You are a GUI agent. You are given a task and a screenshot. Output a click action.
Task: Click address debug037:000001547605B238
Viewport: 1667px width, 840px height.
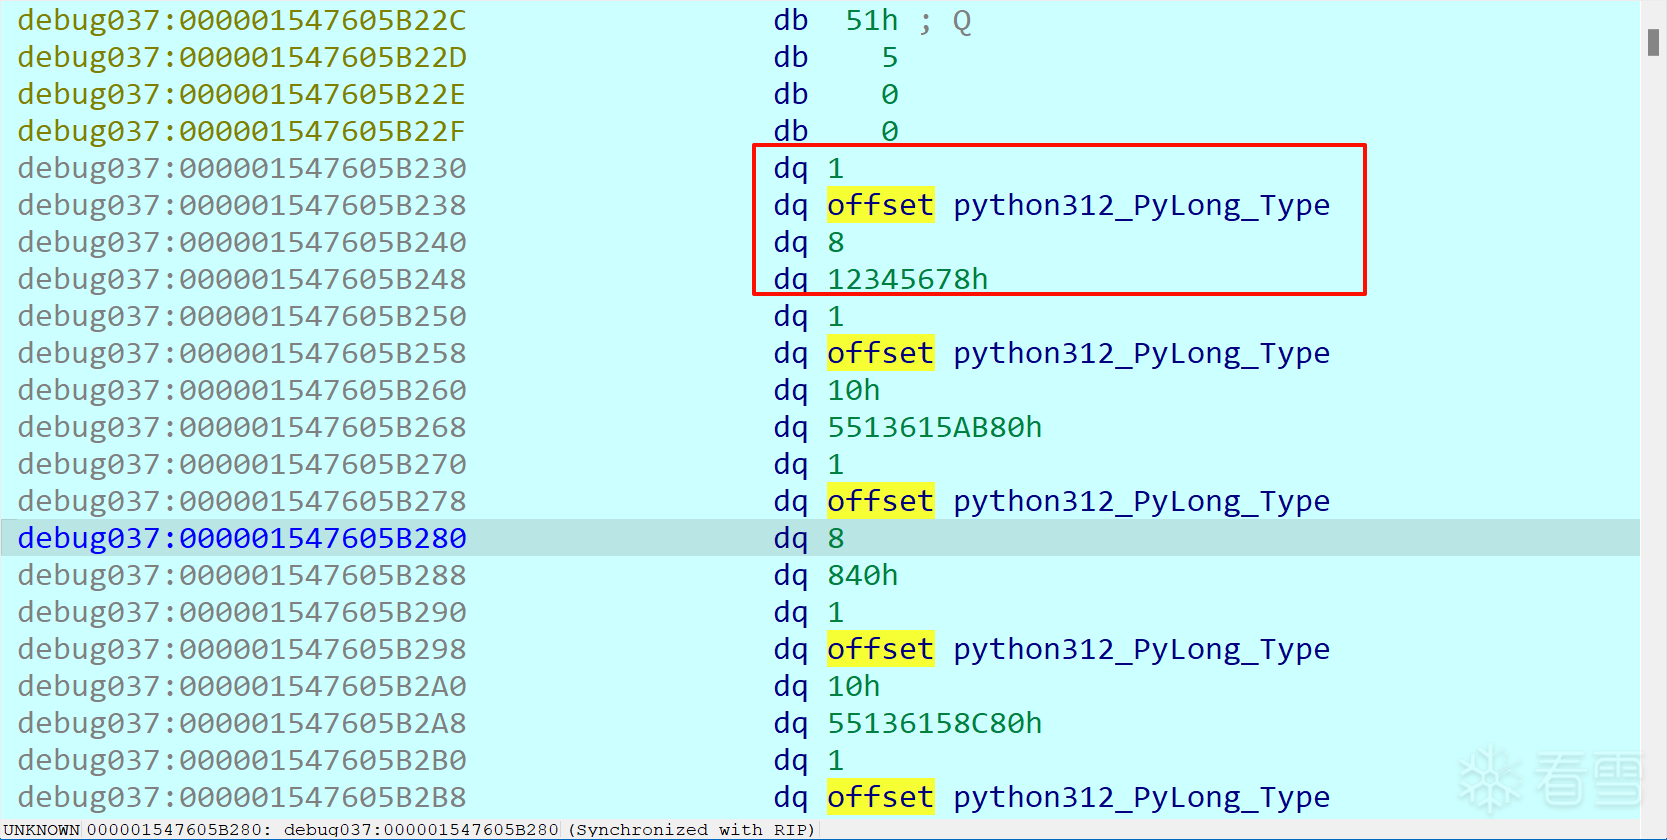pos(242,206)
